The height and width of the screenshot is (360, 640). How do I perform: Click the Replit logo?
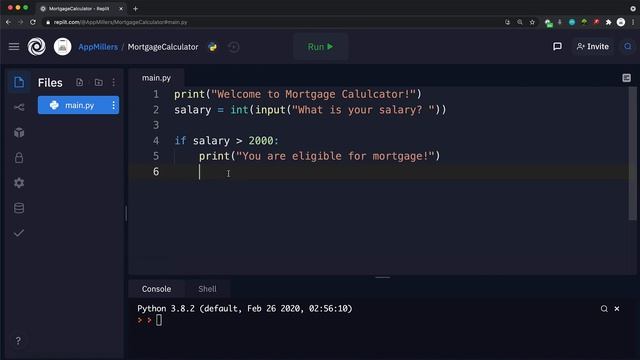36,47
